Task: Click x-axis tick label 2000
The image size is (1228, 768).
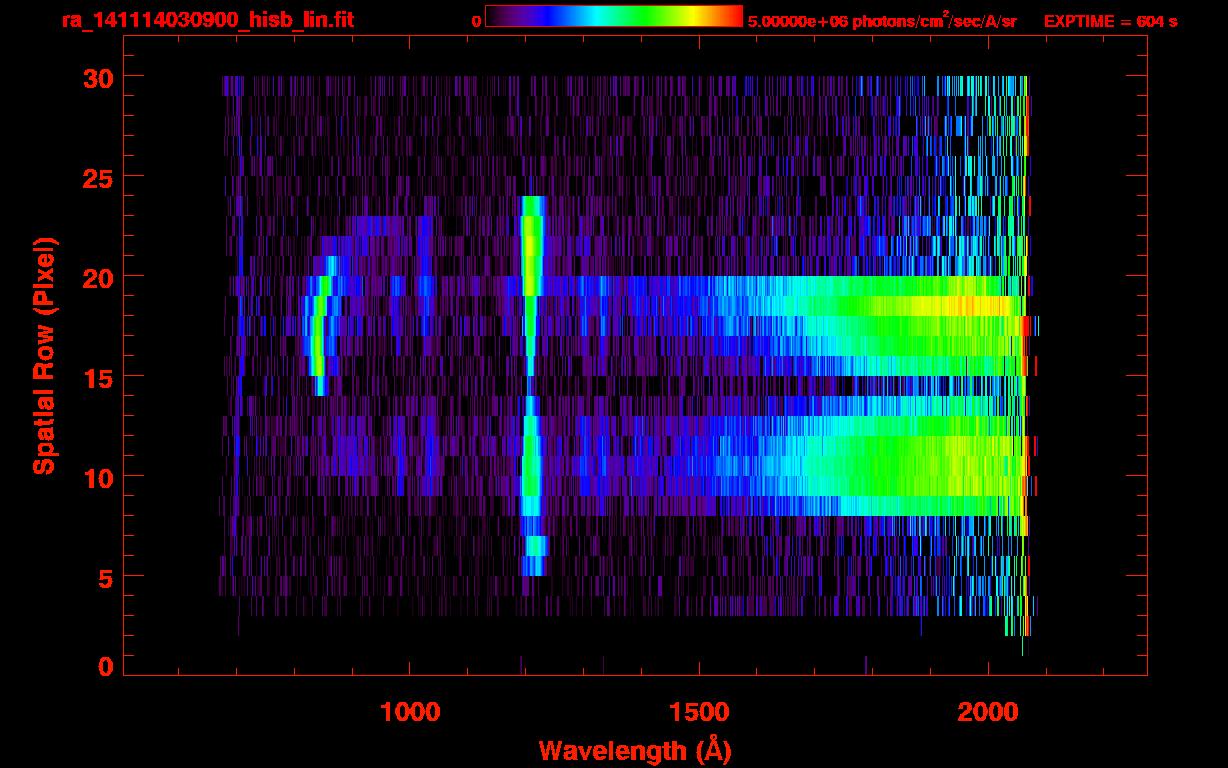Action: pos(987,712)
